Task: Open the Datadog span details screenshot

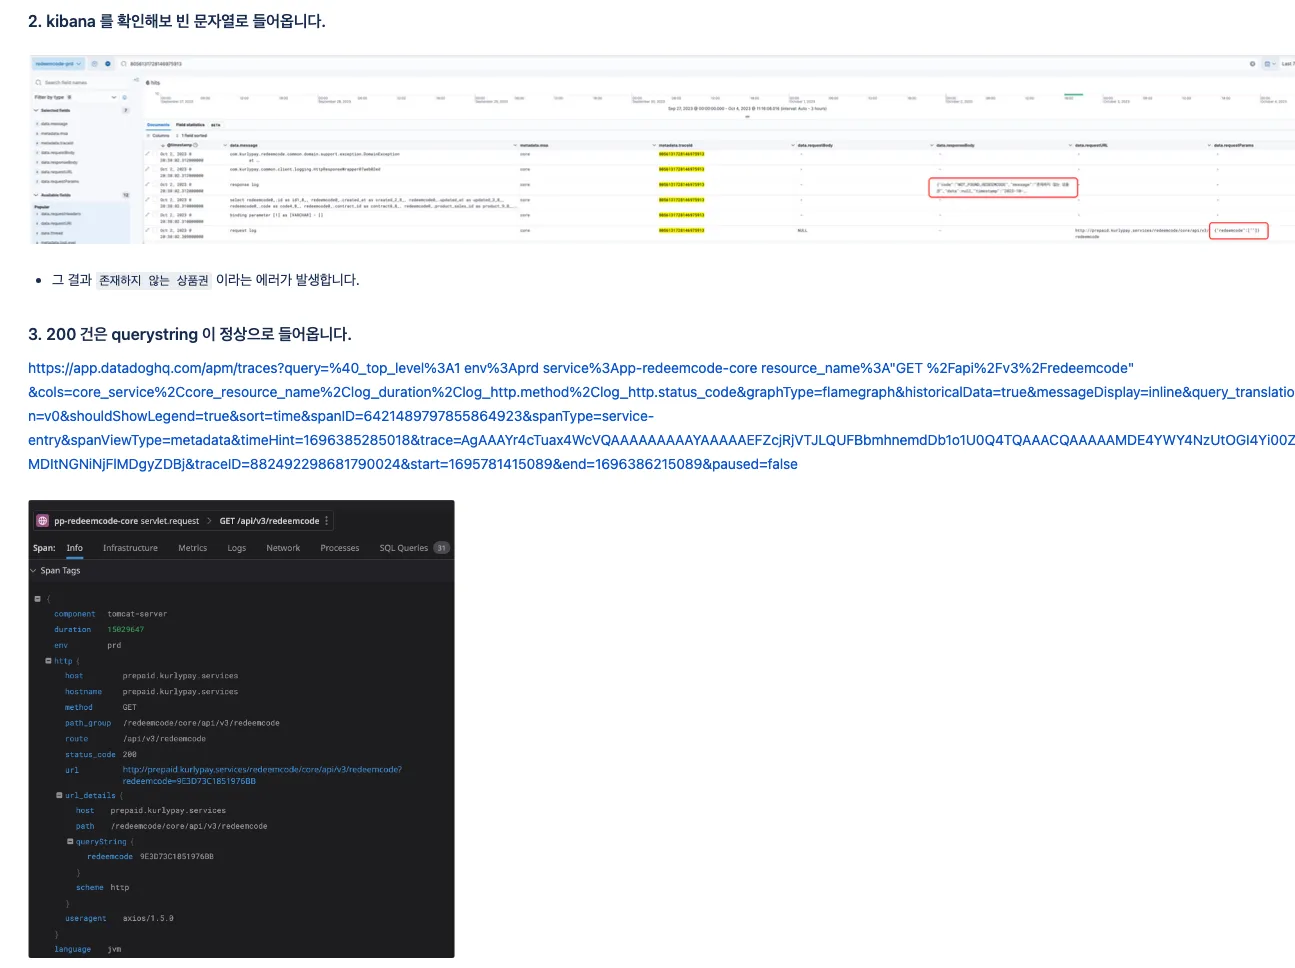Action: (x=241, y=729)
